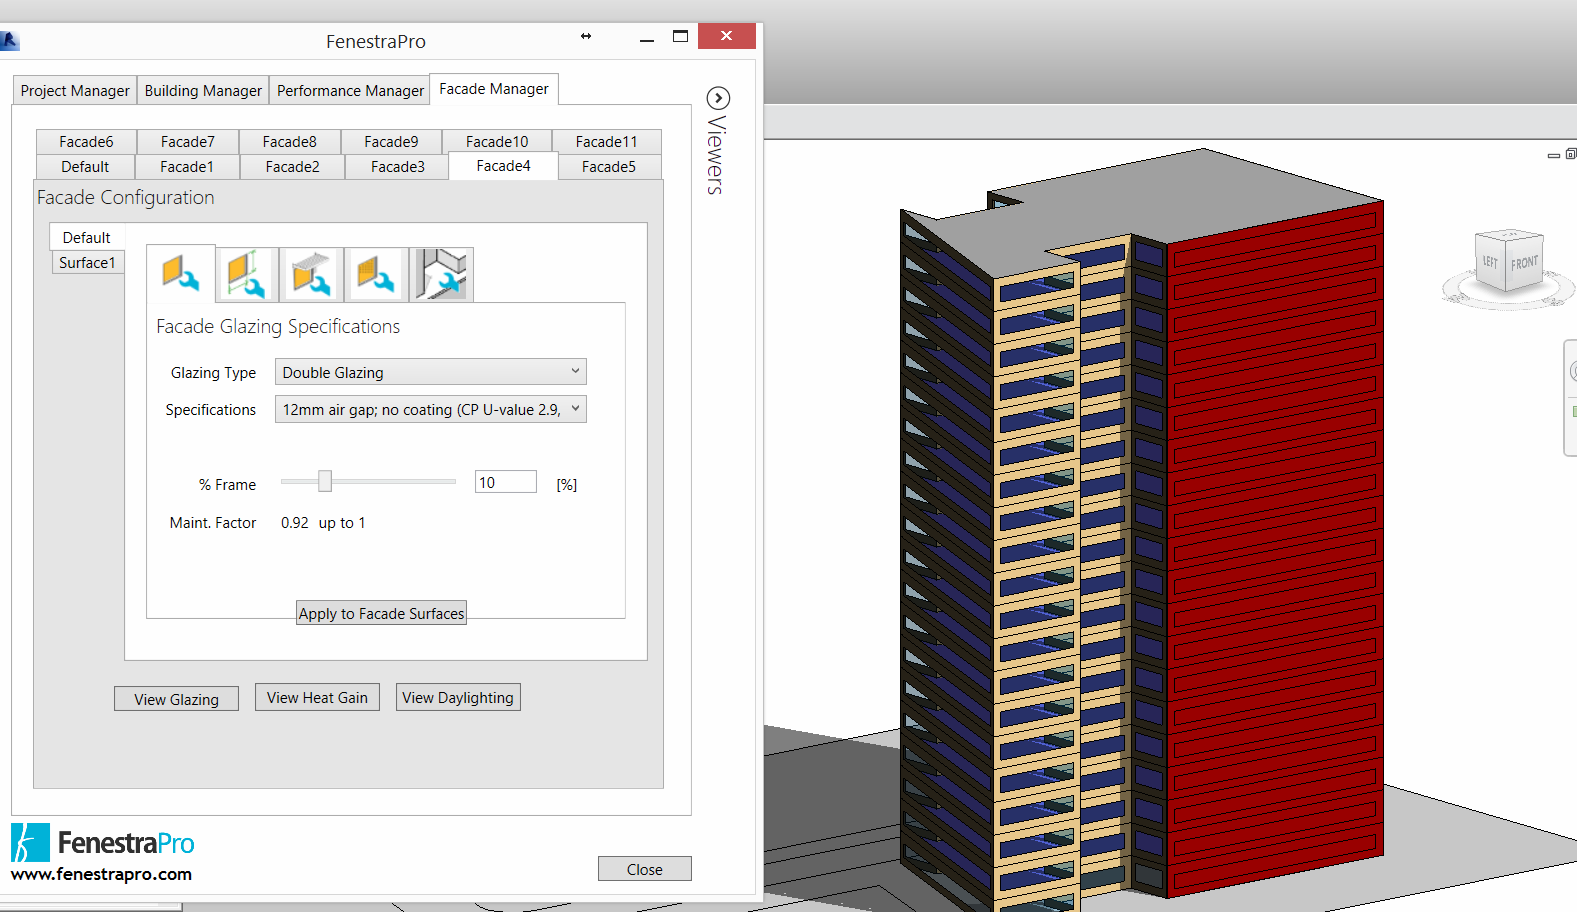Switch to Performance Manager tab
1577x912 pixels.
tap(350, 90)
